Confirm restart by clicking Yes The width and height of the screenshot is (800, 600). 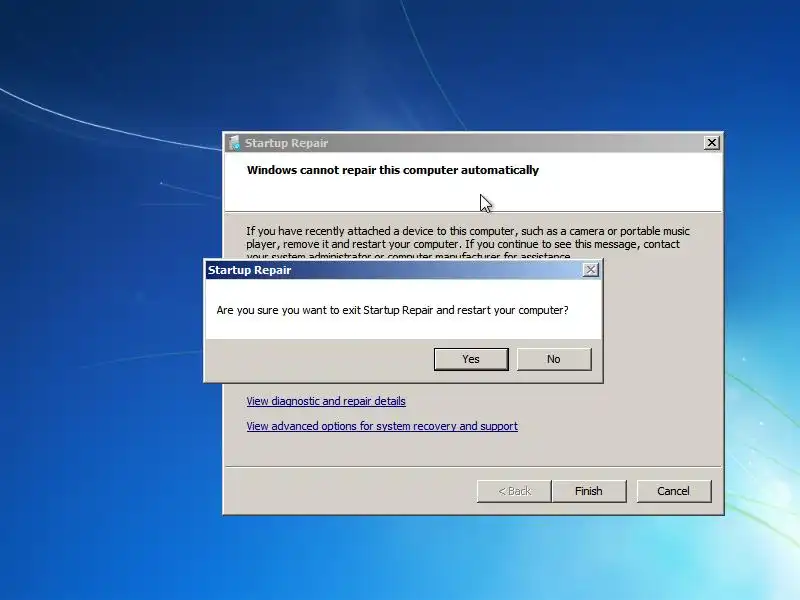pos(471,359)
